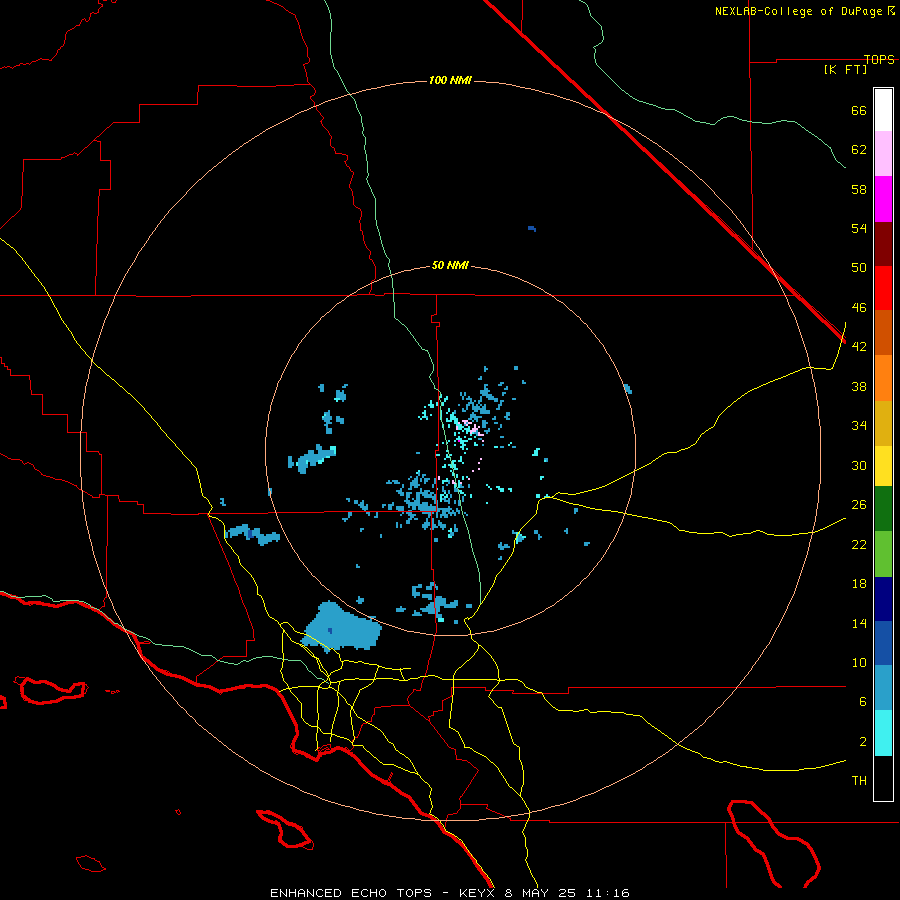Click the legend value "58"
Image resolution: width=900 pixels, height=900 pixels.
pyautogui.click(x=859, y=189)
